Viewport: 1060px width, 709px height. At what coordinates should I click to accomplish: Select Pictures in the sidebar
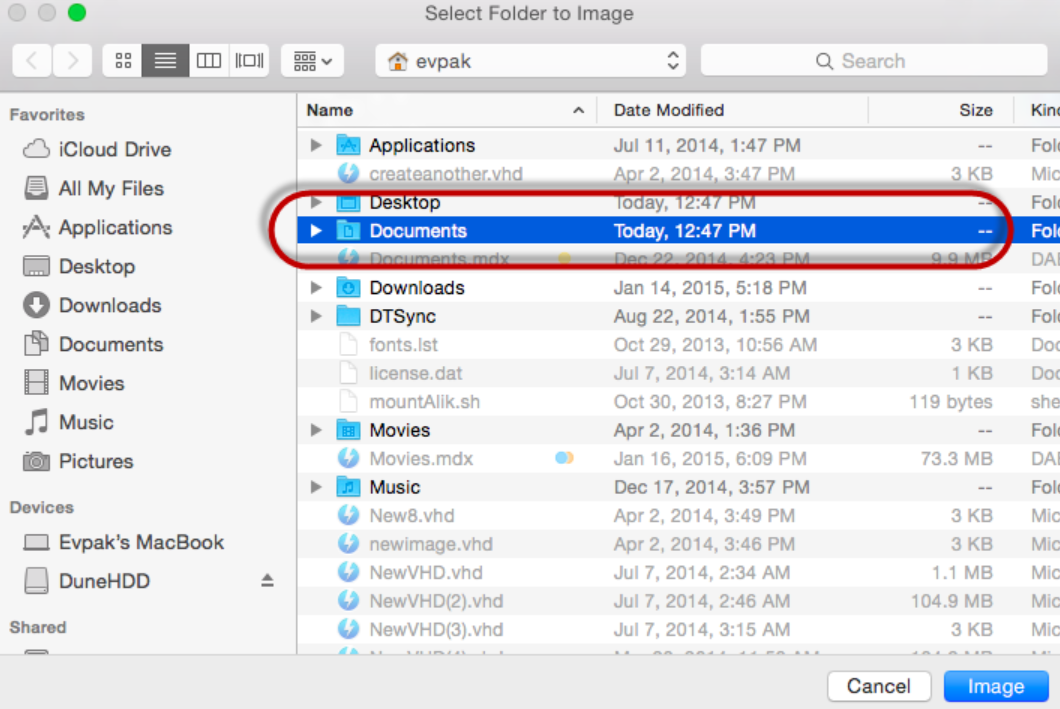tap(95, 462)
